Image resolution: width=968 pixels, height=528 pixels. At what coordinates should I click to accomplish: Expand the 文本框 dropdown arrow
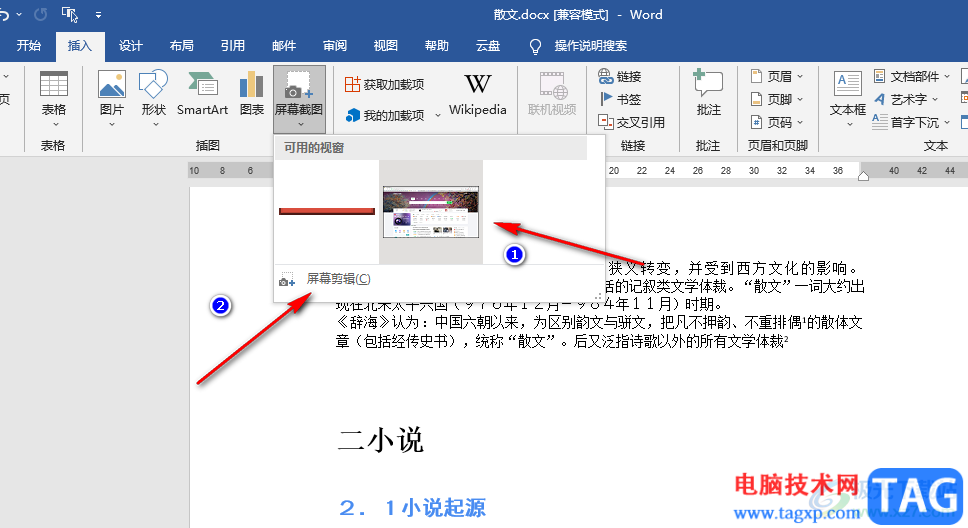849,124
